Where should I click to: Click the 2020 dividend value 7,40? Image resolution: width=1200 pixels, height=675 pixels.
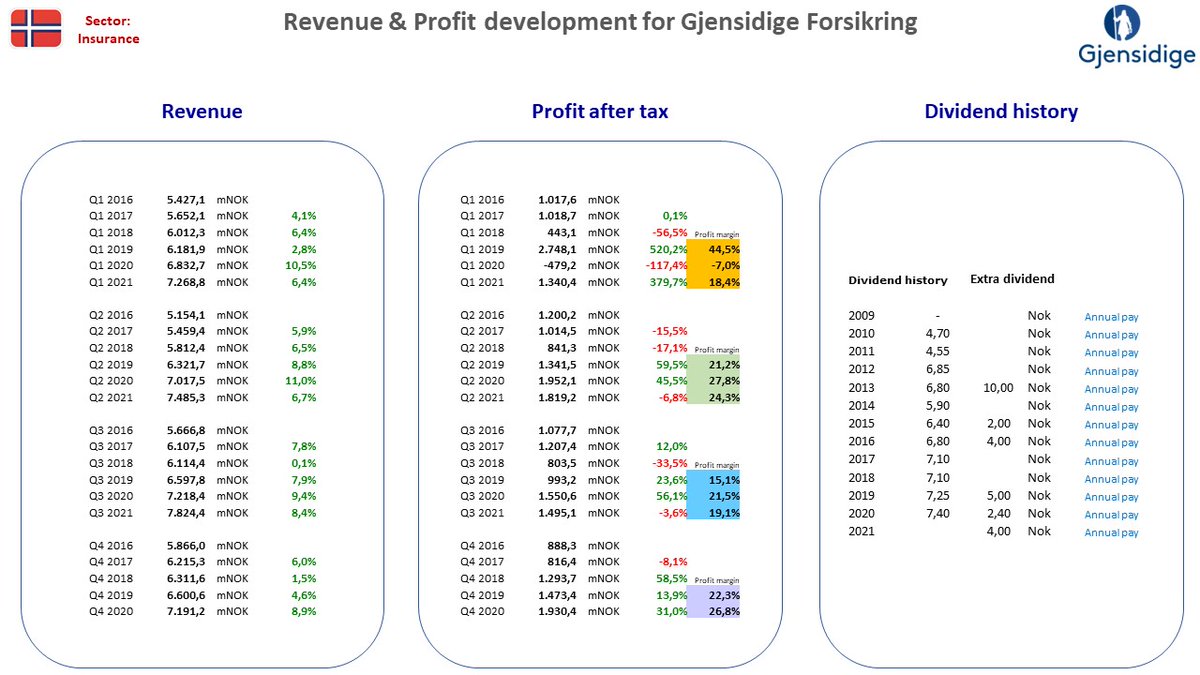click(x=938, y=513)
